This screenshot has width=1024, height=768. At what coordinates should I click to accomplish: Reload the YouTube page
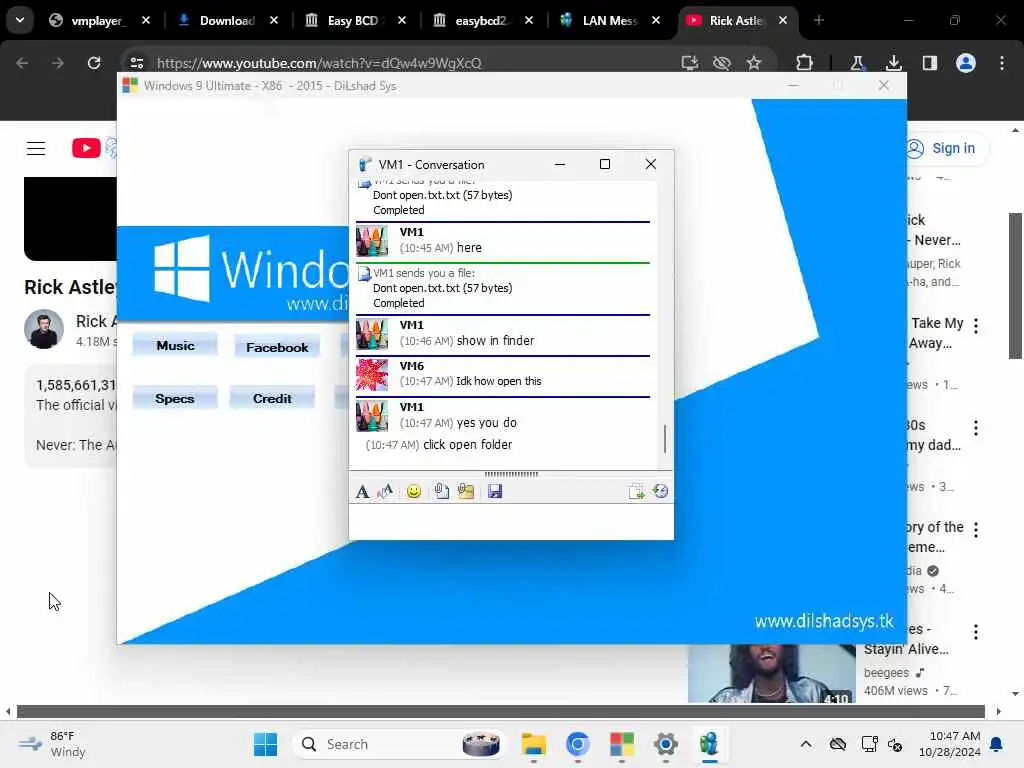coord(94,63)
